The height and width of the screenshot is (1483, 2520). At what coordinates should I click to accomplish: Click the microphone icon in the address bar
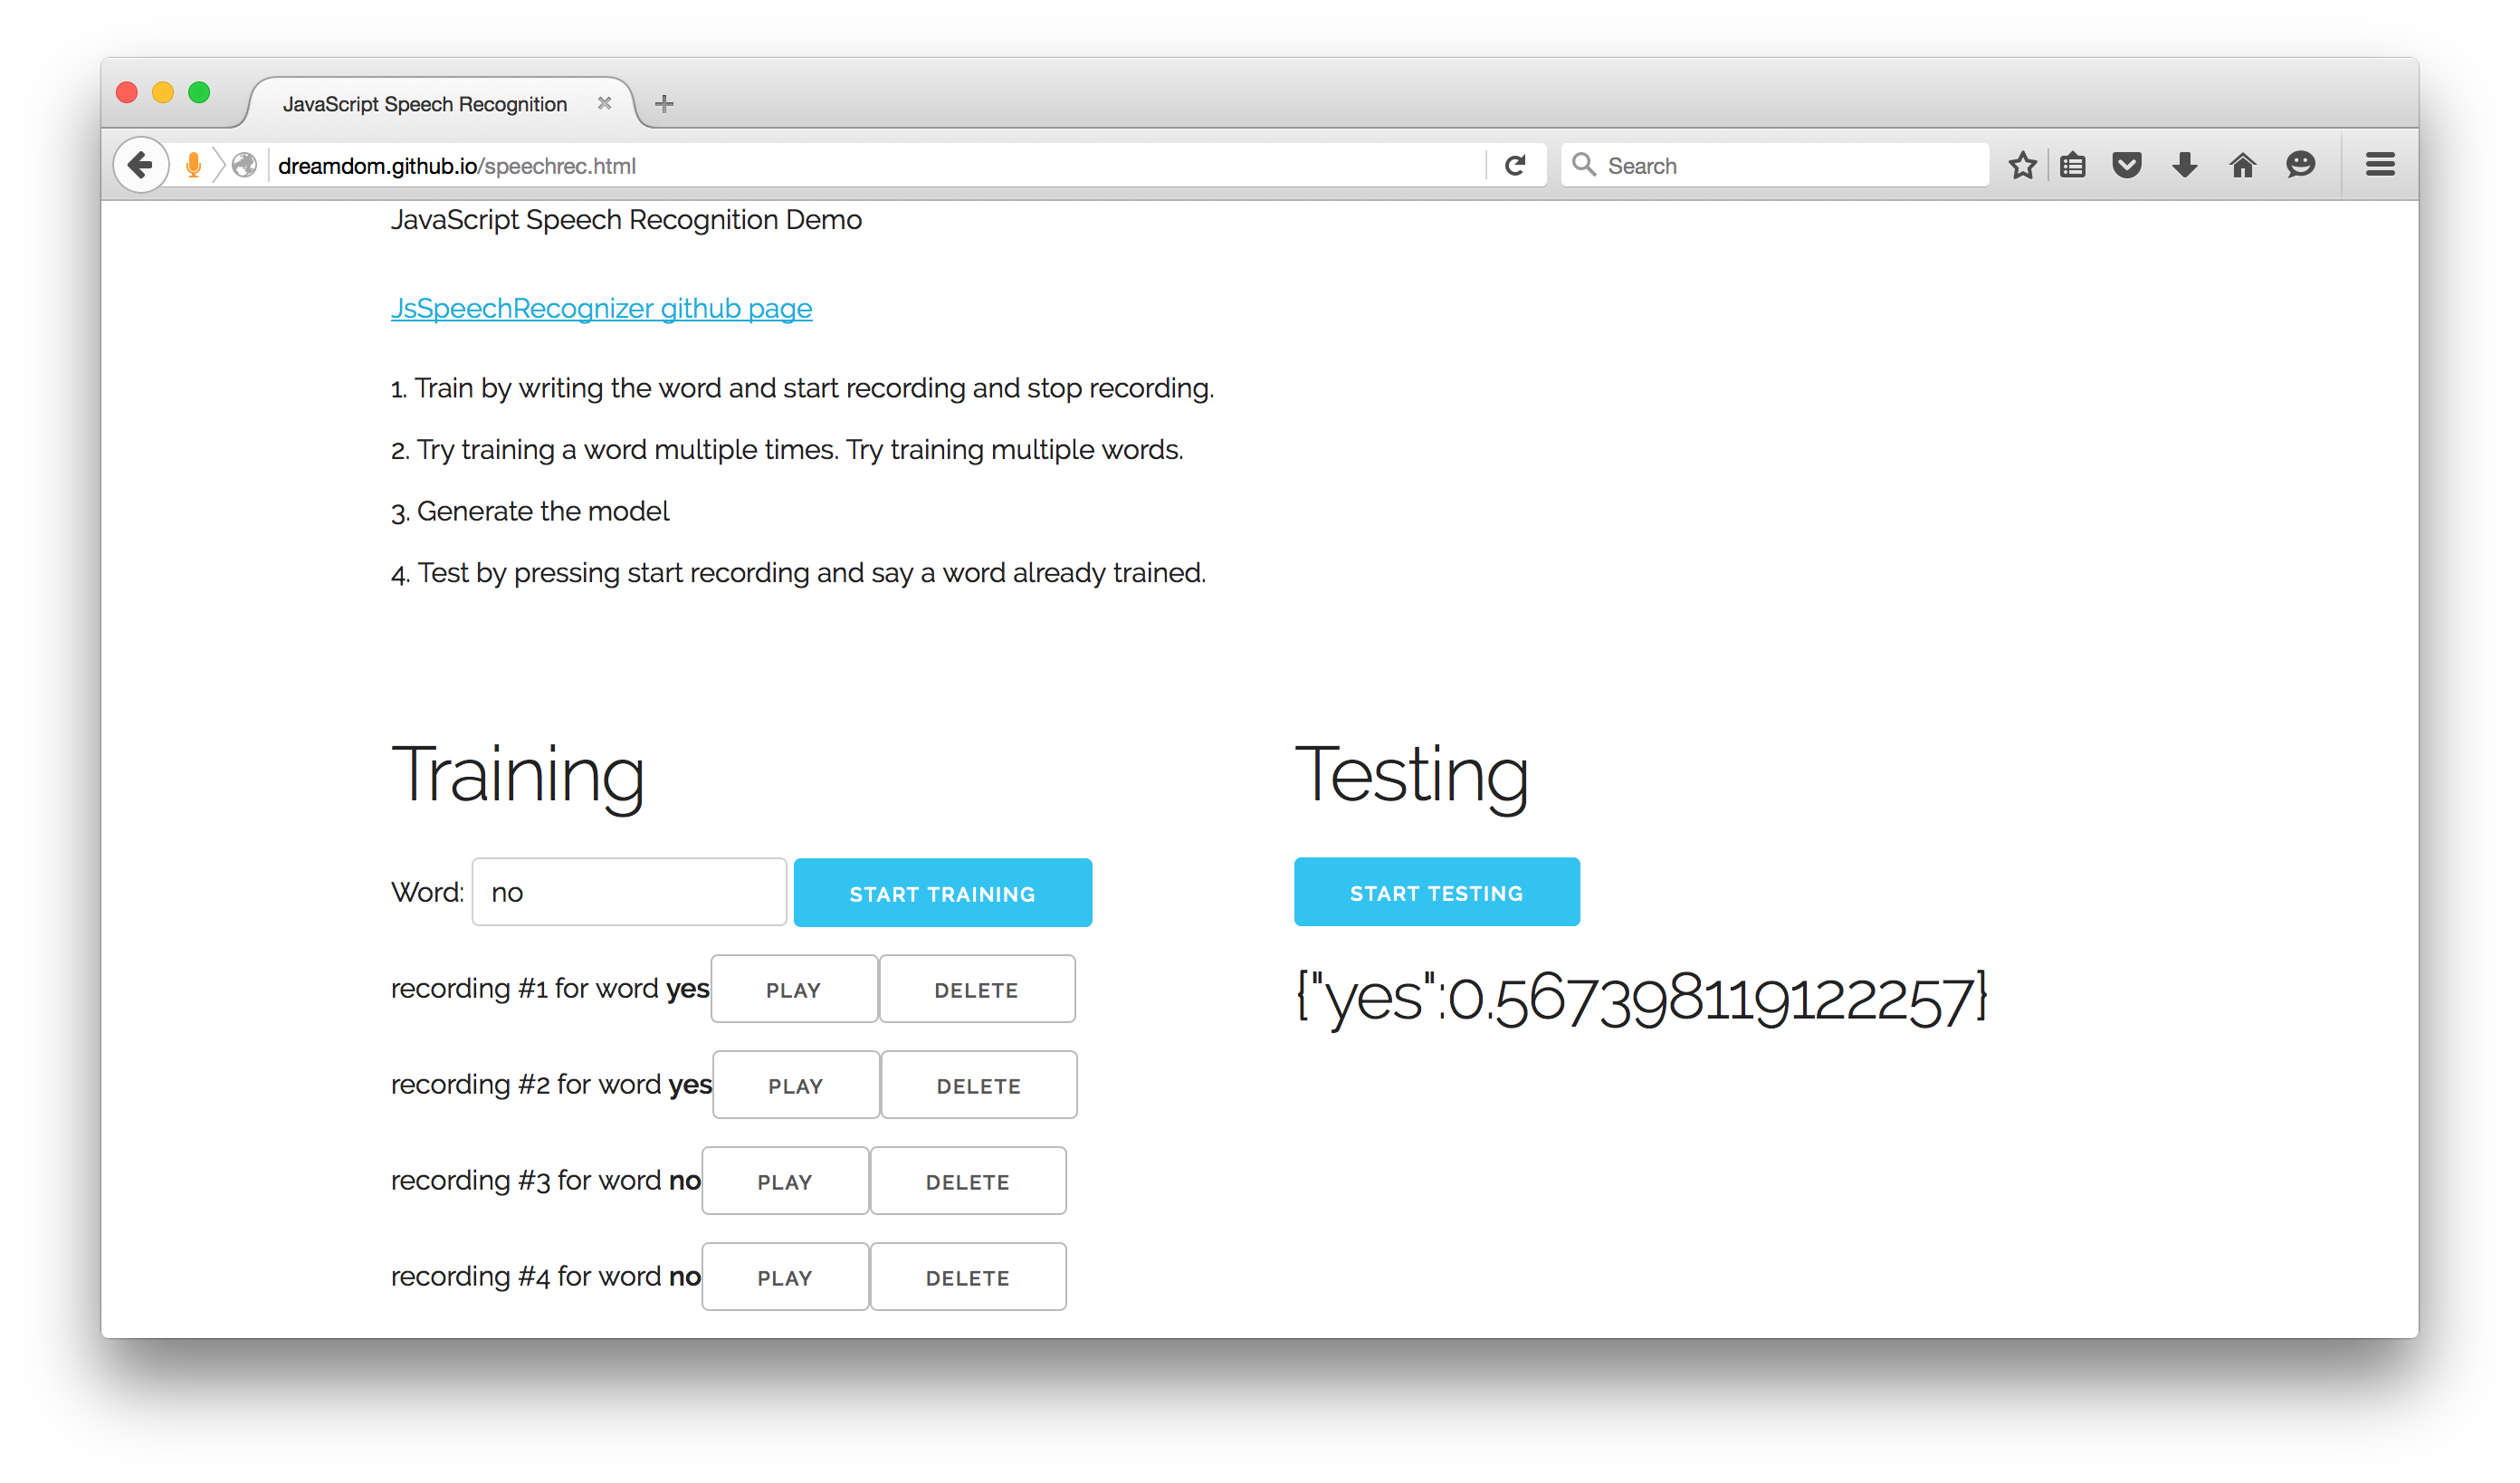tap(194, 164)
